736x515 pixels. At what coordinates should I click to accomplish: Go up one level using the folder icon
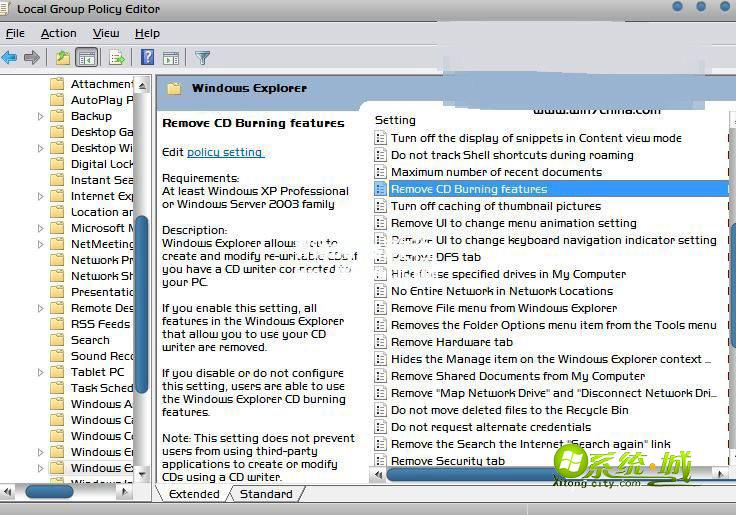(63, 58)
